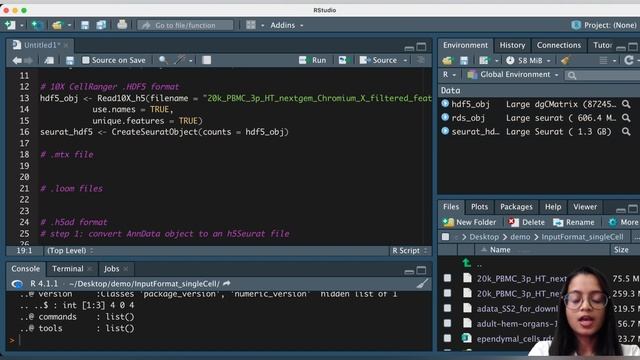
Task: Open the R language selector in Environment
Action: pos(449,75)
